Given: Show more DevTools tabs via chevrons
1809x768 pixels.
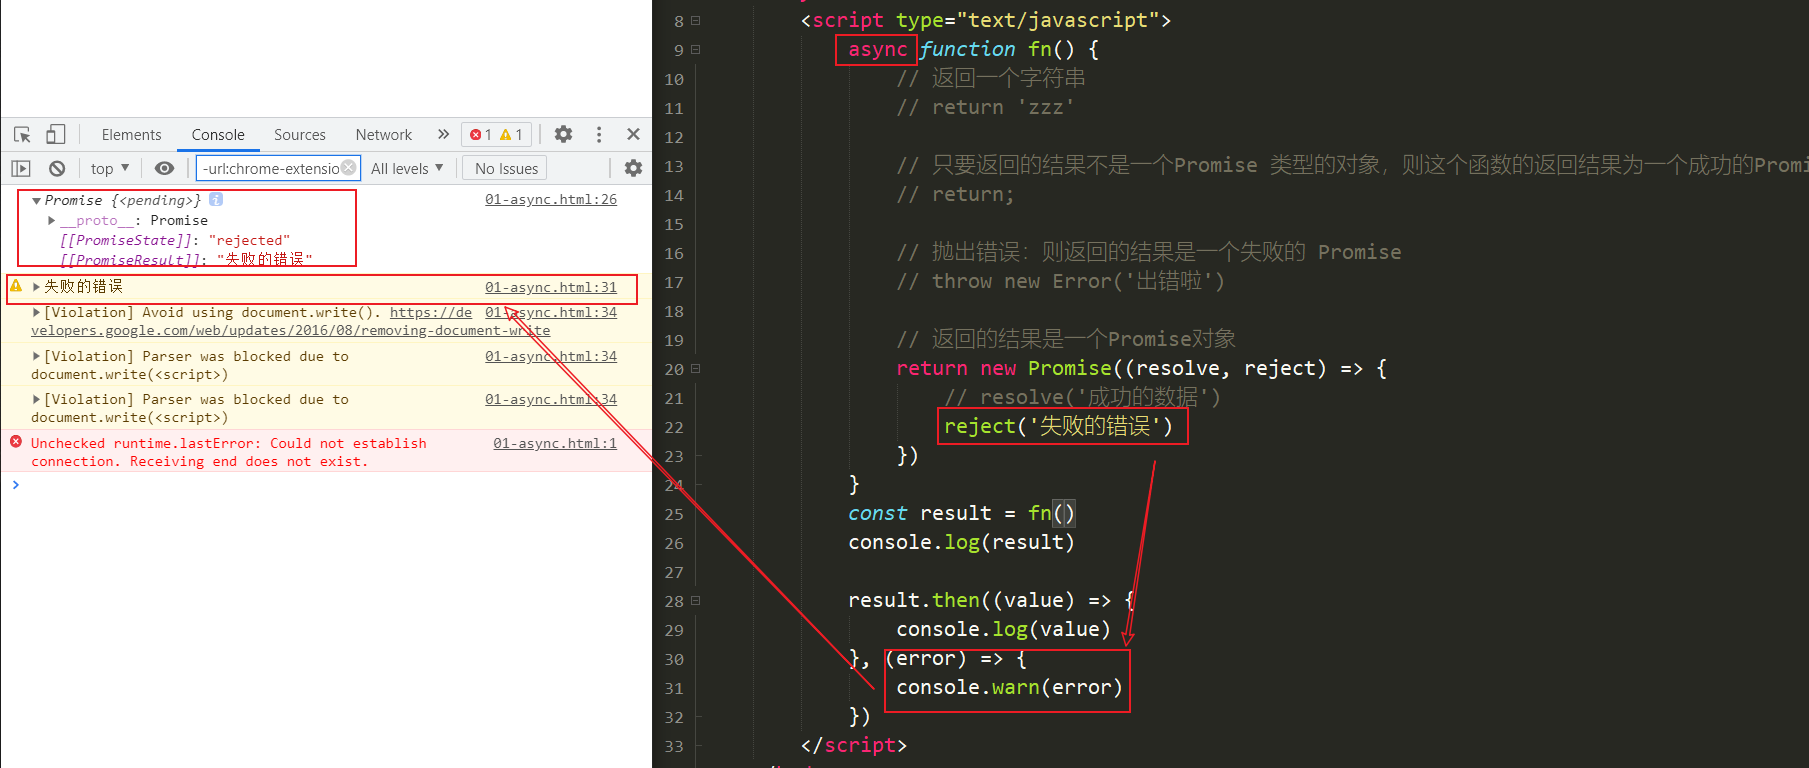Looking at the screenshot, I should pyautogui.click(x=443, y=134).
